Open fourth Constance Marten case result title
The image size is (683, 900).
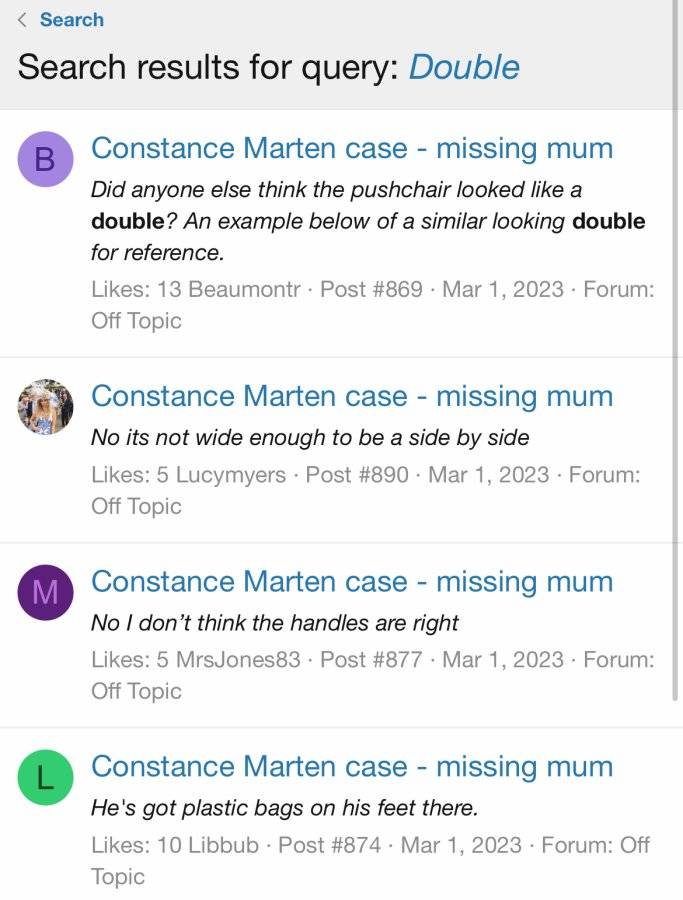(352, 767)
